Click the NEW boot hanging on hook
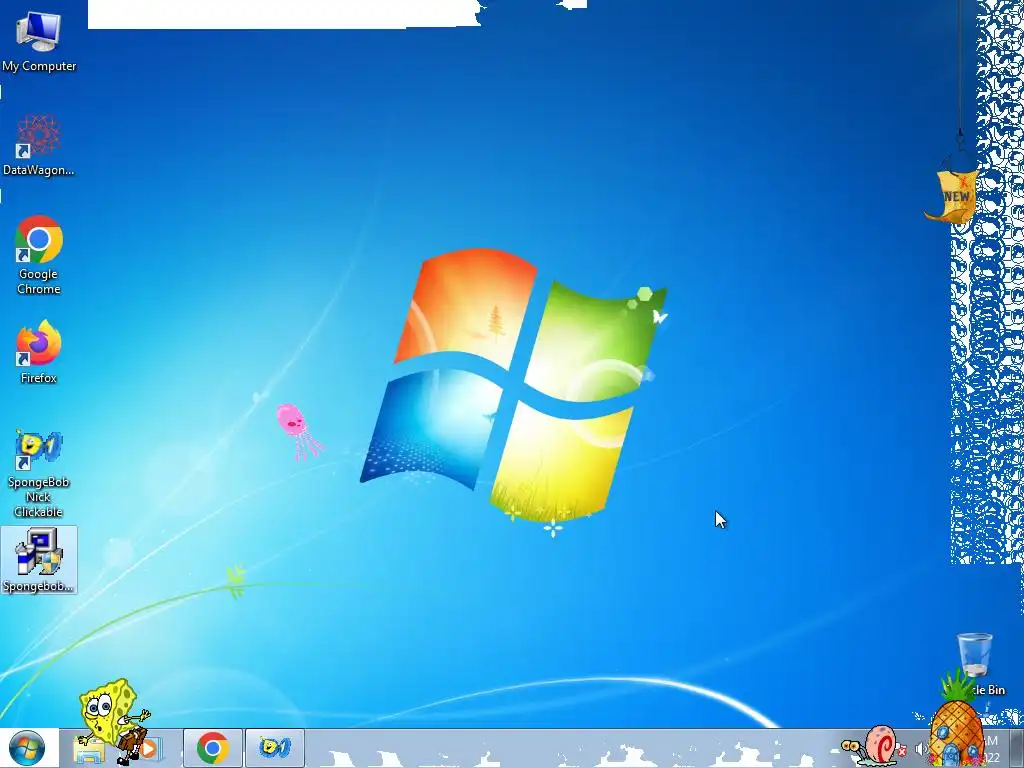This screenshot has height=768, width=1024. [952, 196]
